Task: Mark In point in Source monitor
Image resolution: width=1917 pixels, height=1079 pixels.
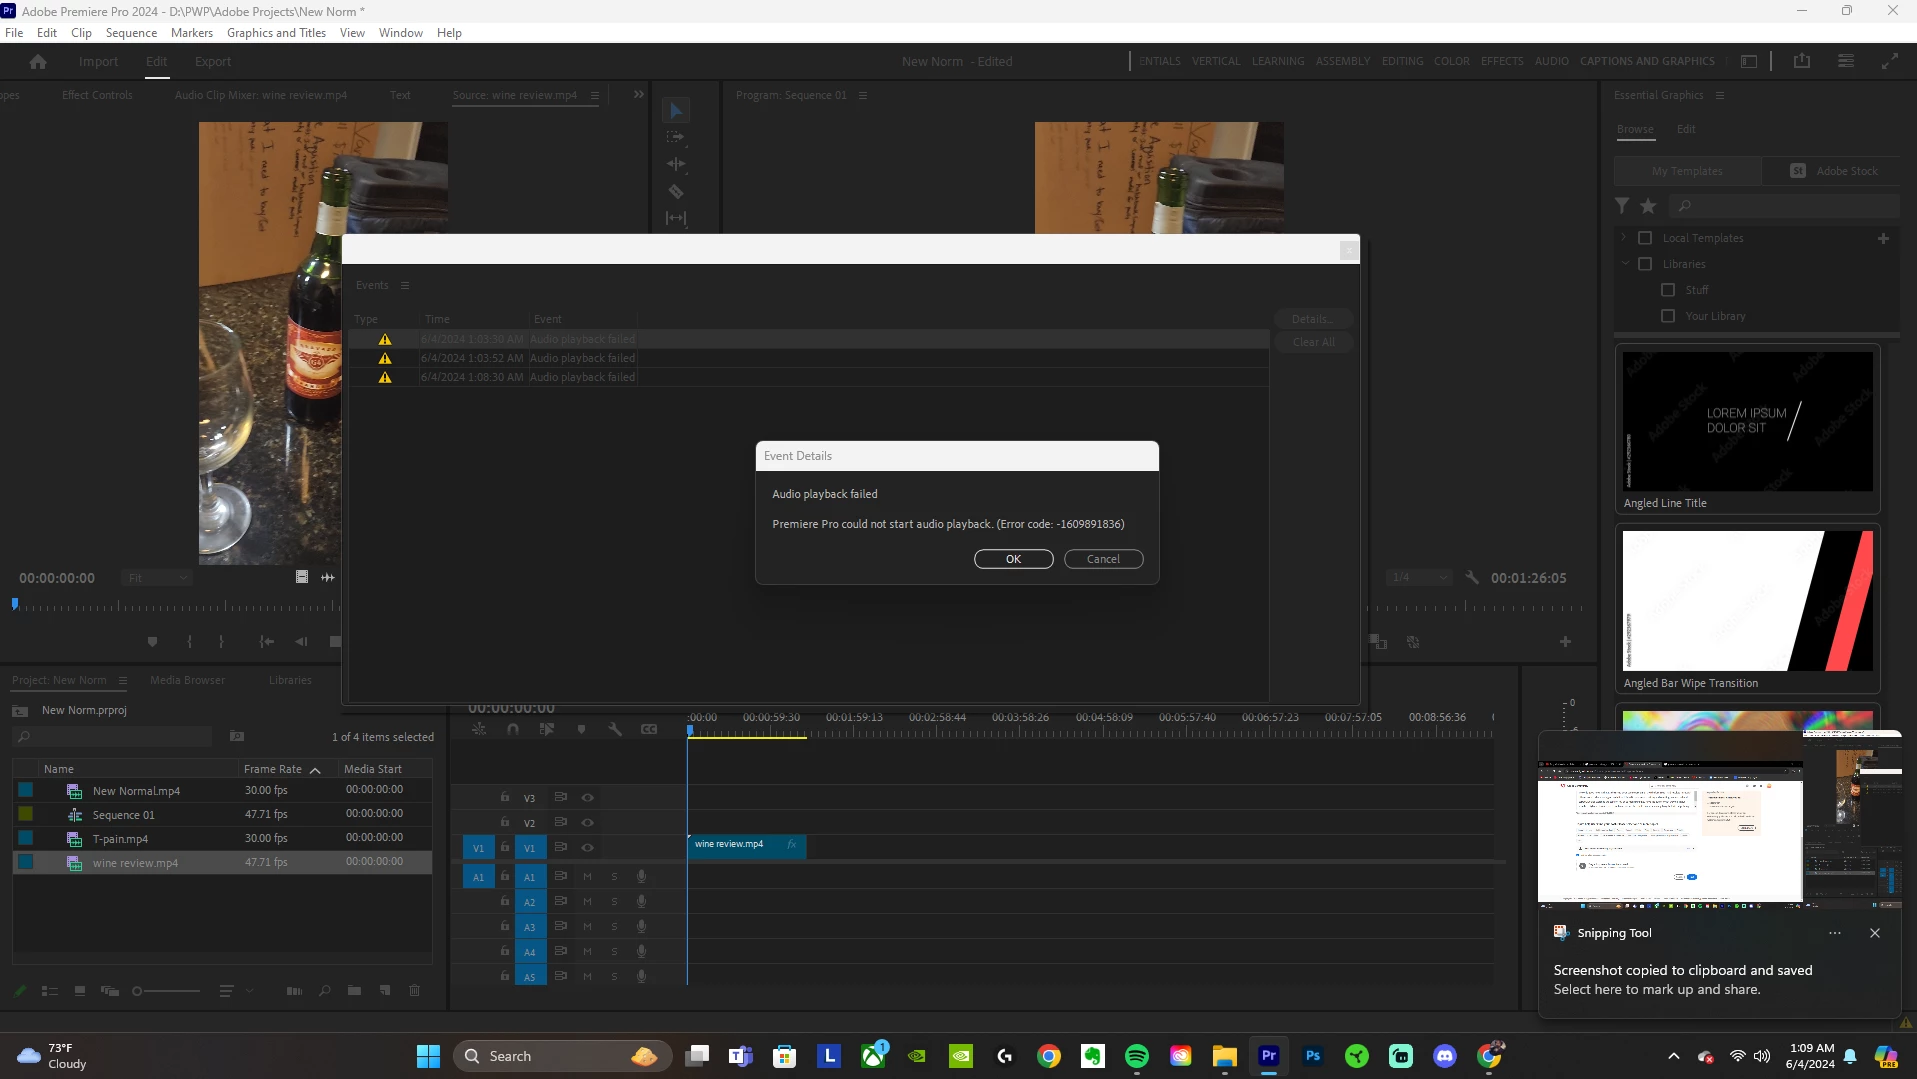Action: [189, 642]
